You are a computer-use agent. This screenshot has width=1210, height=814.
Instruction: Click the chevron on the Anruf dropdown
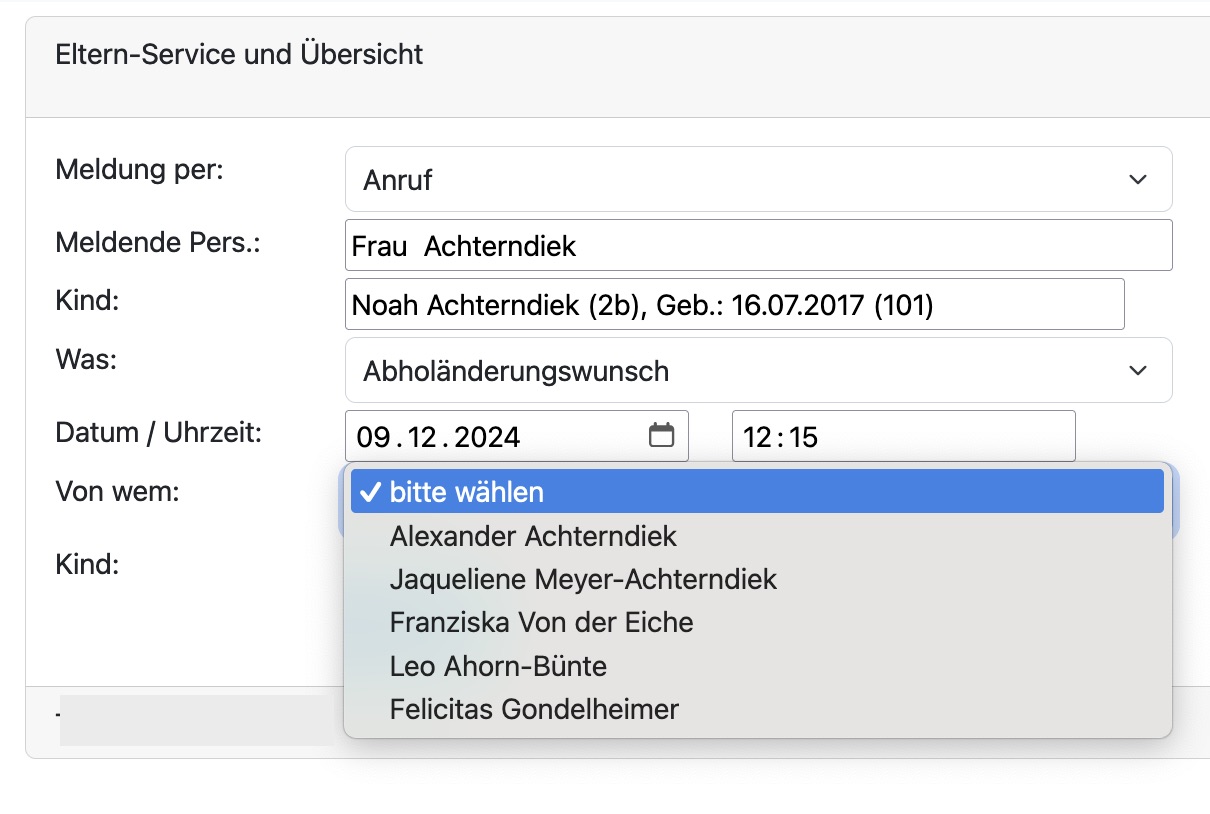[1137, 179]
